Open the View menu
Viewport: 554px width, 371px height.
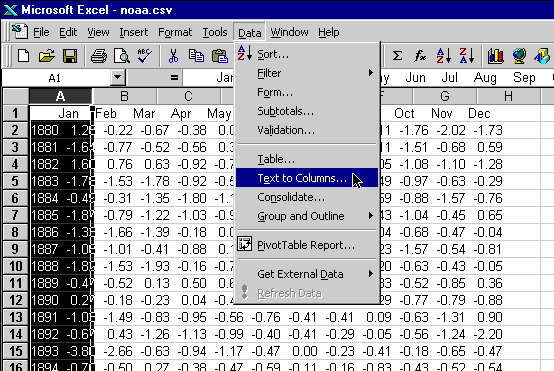(x=98, y=32)
